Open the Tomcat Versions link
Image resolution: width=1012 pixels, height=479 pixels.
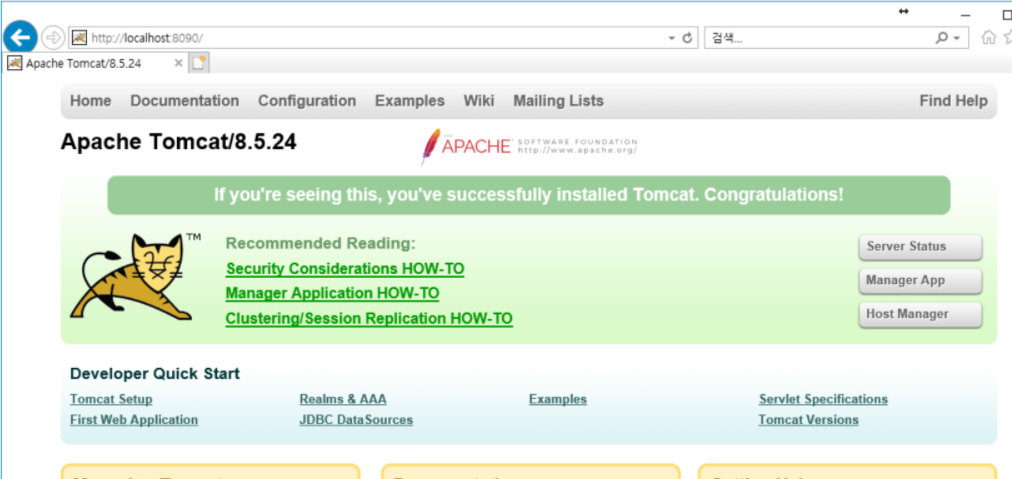(808, 420)
